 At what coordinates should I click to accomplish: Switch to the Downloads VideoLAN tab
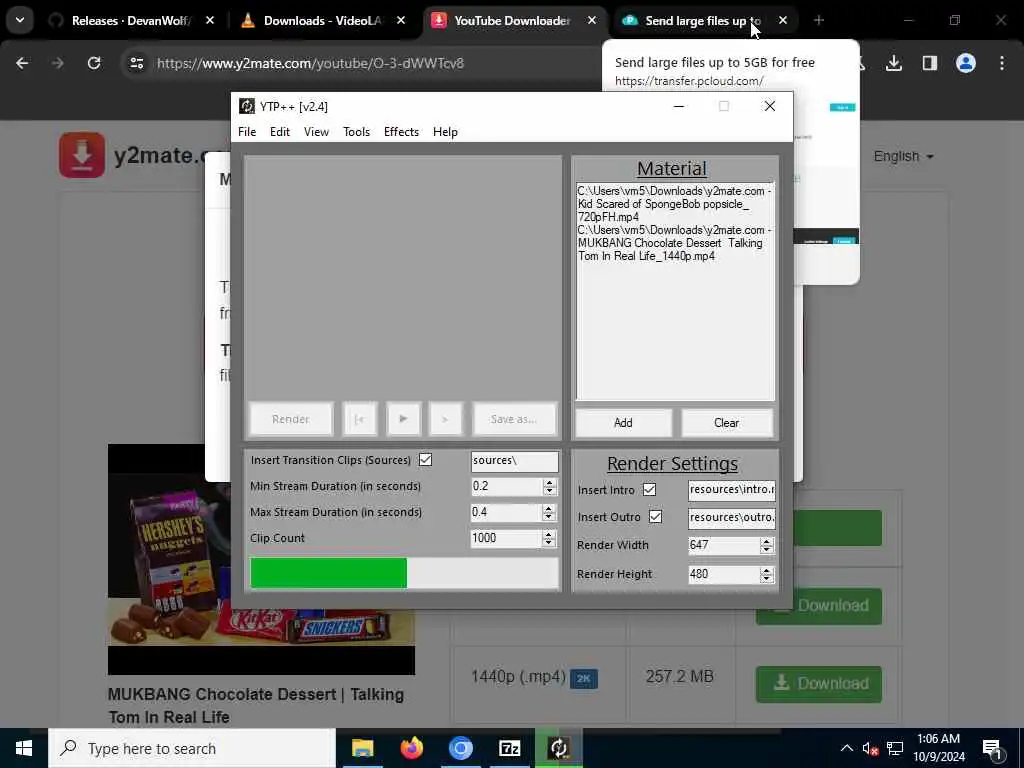pyautogui.click(x=320, y=21)
